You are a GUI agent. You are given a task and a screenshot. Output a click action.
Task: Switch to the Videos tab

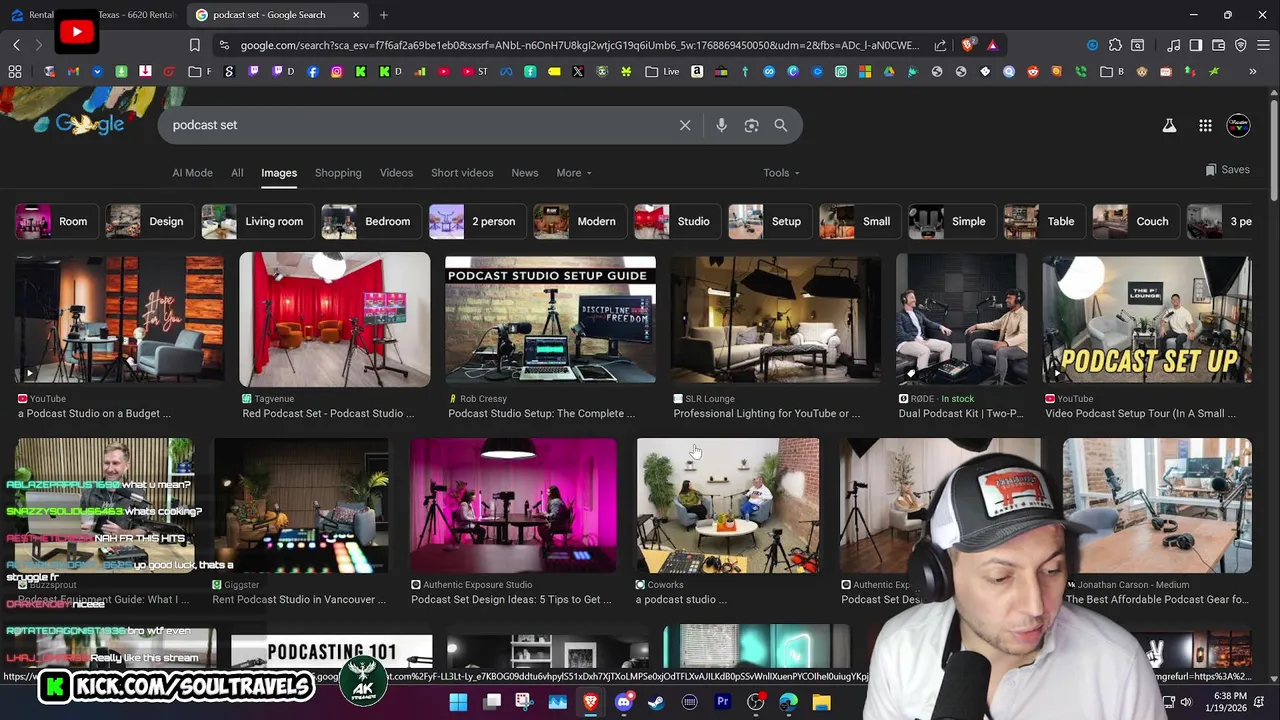(396, 173)
